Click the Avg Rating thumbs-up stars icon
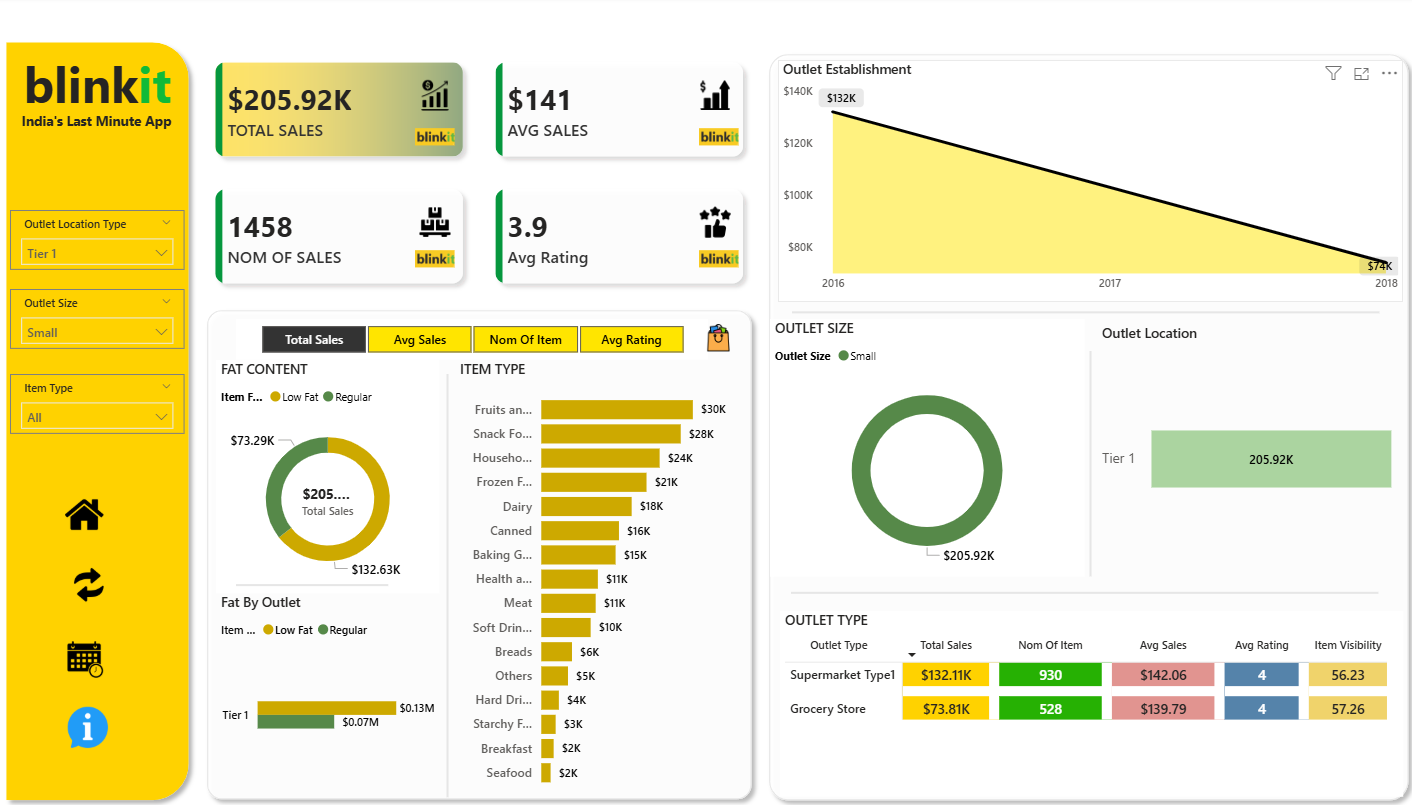Image resolution: width=1412 pixels, height=805 pixels. coord(715,222)
